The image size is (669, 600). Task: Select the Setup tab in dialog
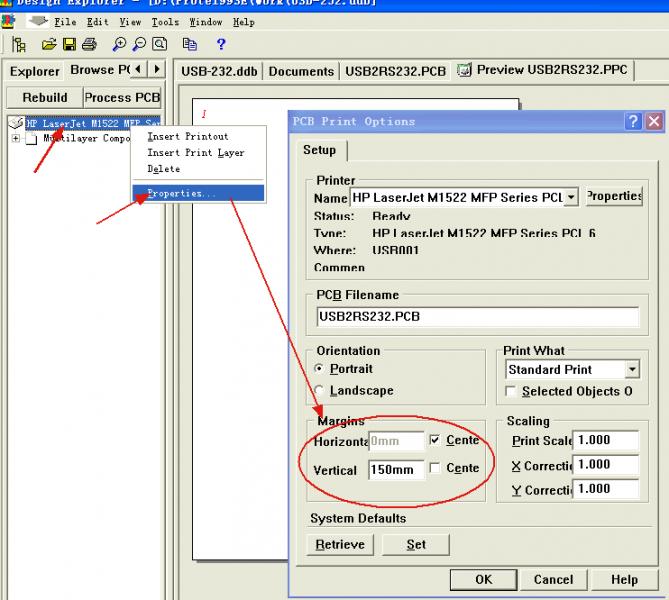(320, 150)
